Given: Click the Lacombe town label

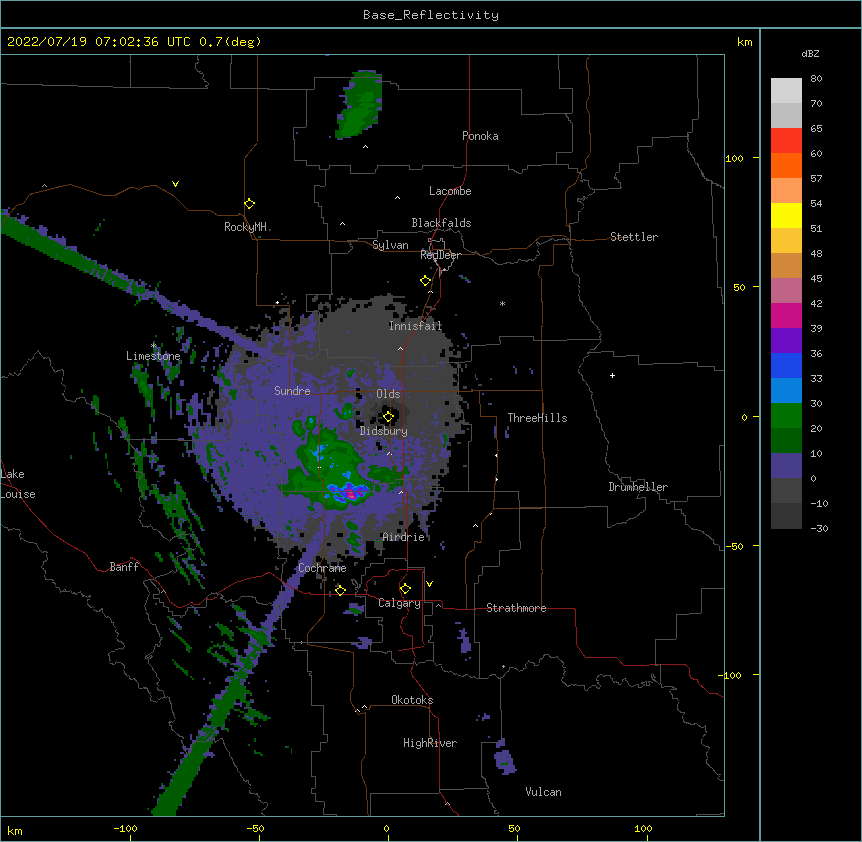Looking at the screenshot, I should (x=450, y=191).
